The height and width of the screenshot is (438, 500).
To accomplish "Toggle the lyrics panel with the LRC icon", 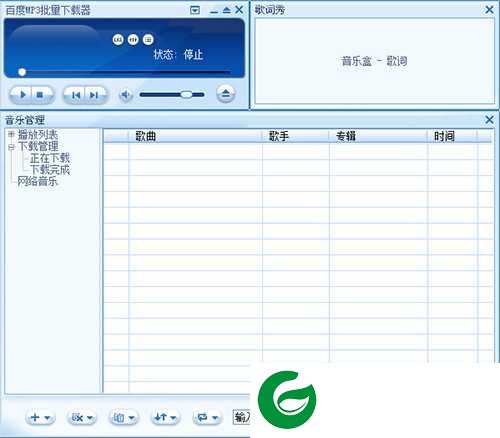I will click(x=118, y=40).
